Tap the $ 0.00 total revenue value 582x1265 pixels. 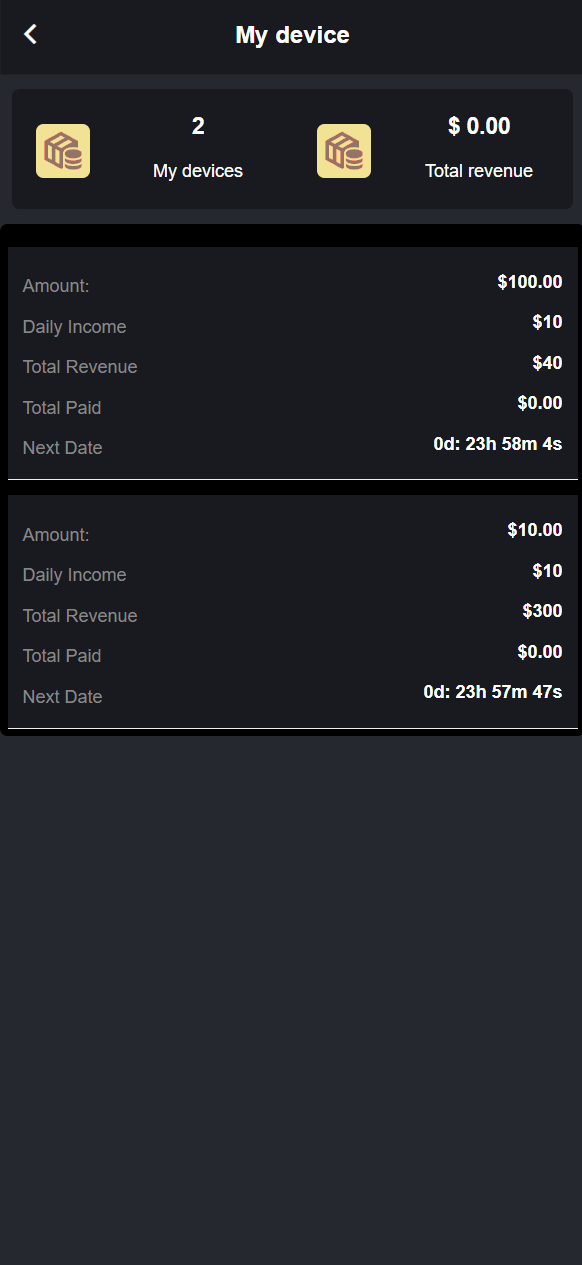pyautogui.click(x=479, y=127)
